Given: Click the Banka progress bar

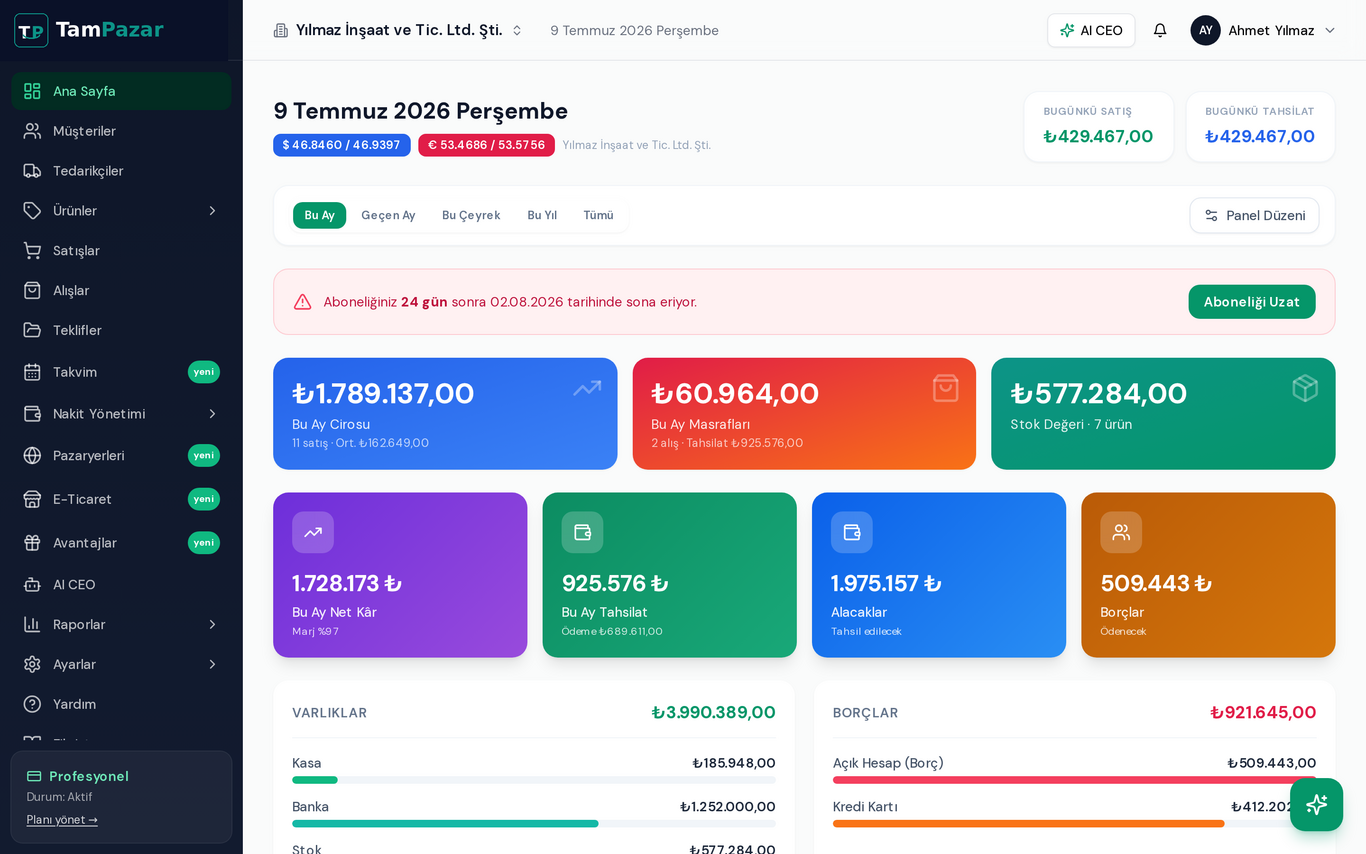Looking at the screenshot, I should coord(534,824).
